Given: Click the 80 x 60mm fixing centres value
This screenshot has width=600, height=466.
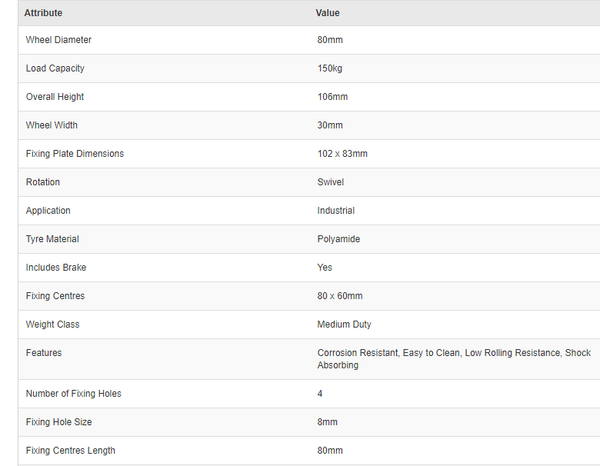Looking at the screenshot, I should [x=340, y=296].
